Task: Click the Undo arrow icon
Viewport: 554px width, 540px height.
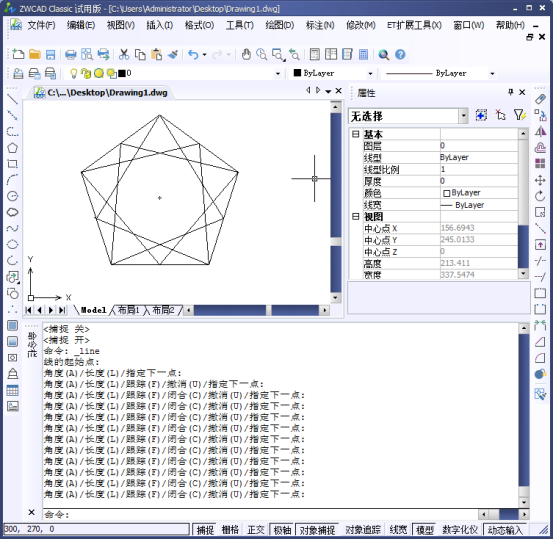Action: click(x=193, y=54)
